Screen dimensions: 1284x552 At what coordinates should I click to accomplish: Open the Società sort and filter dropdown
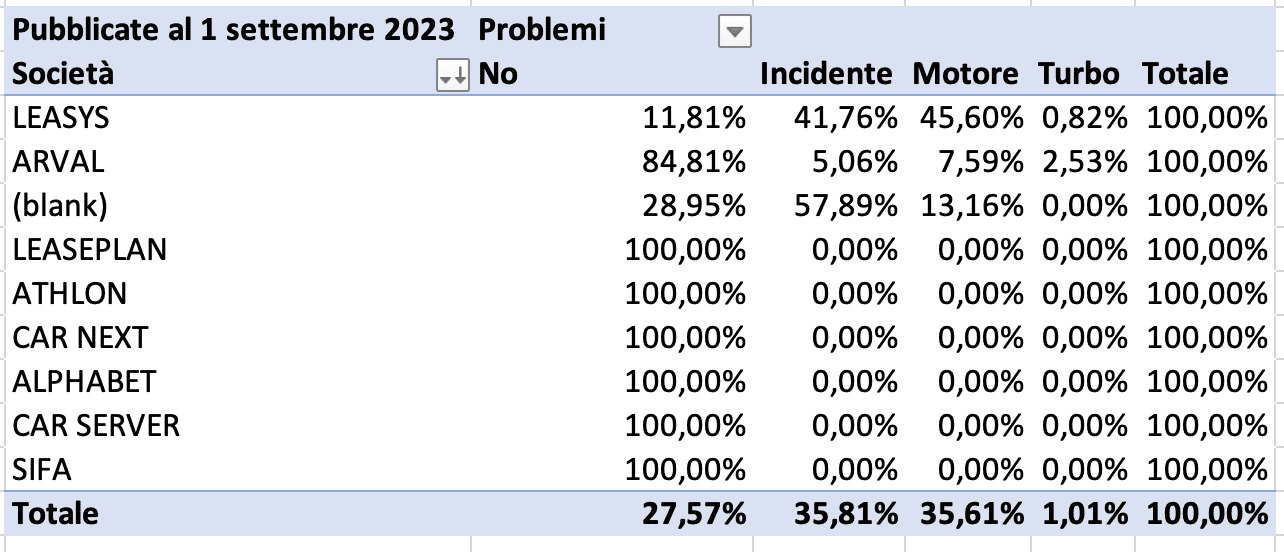click(453, 76)
